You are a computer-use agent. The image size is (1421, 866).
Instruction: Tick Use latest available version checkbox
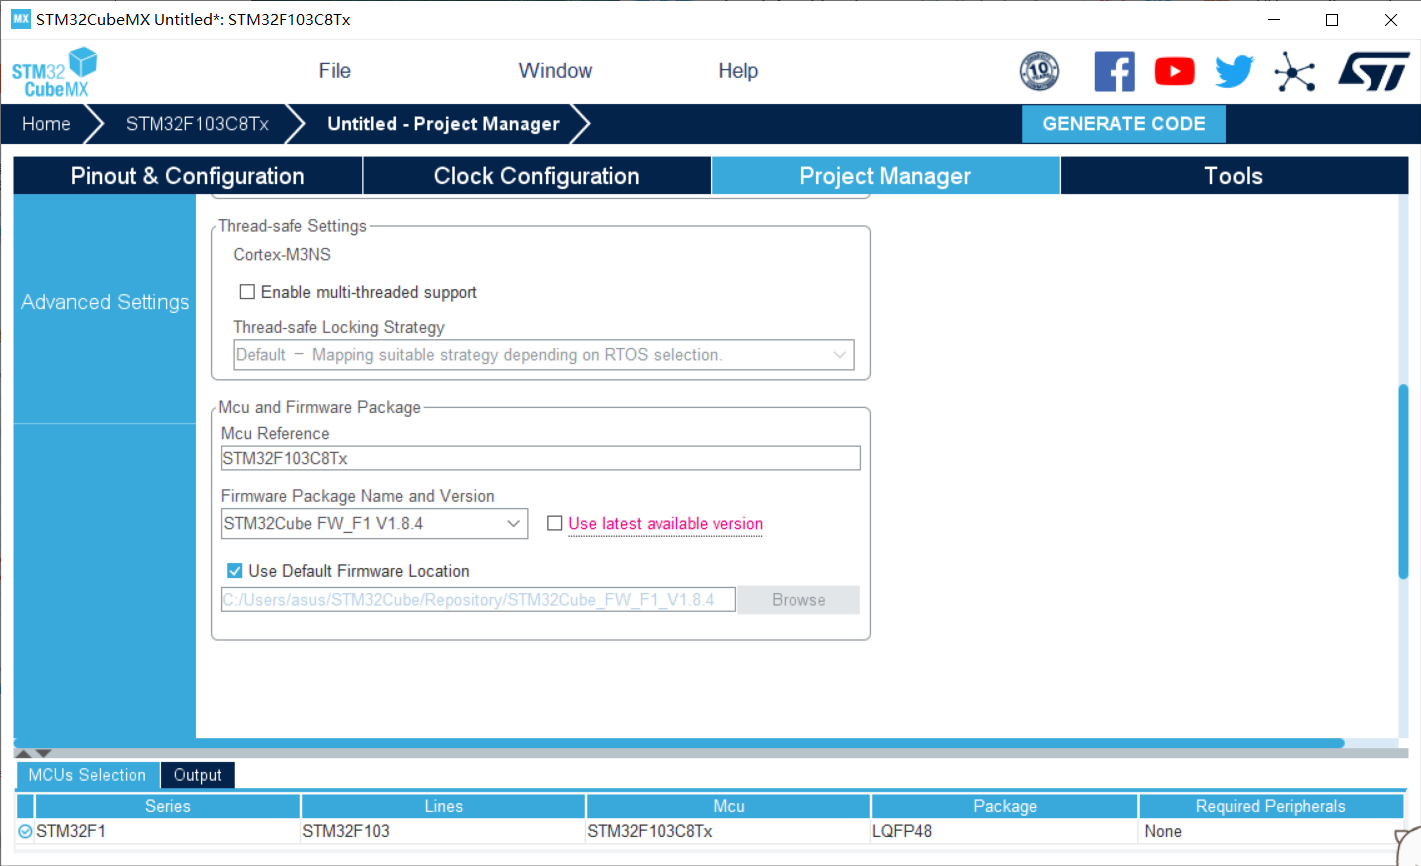[555, 523]
